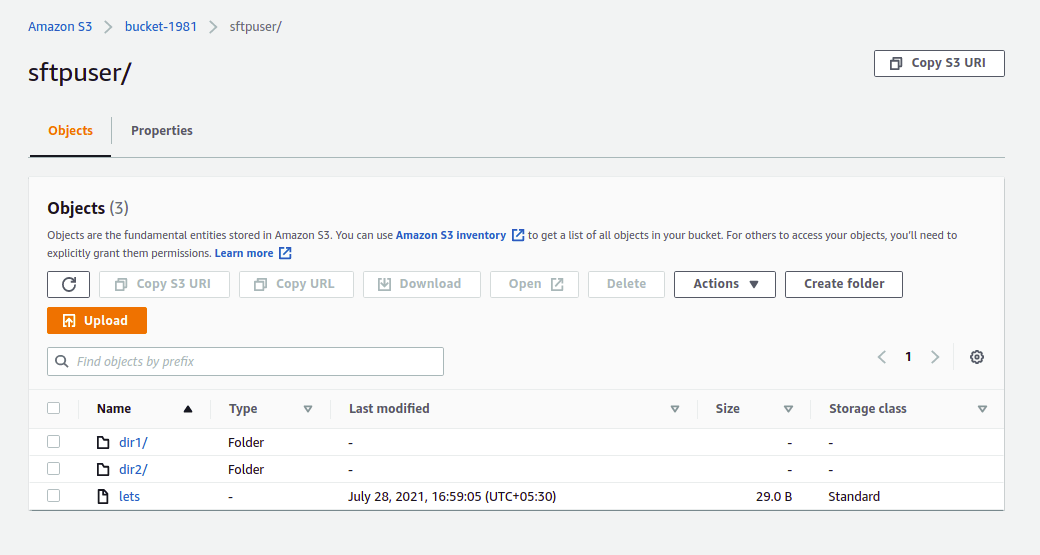This screenshot has height=555, width=1040.
Task: Go to Amazon S3 in the breadcrumb
Action: [x=60, y=27]
